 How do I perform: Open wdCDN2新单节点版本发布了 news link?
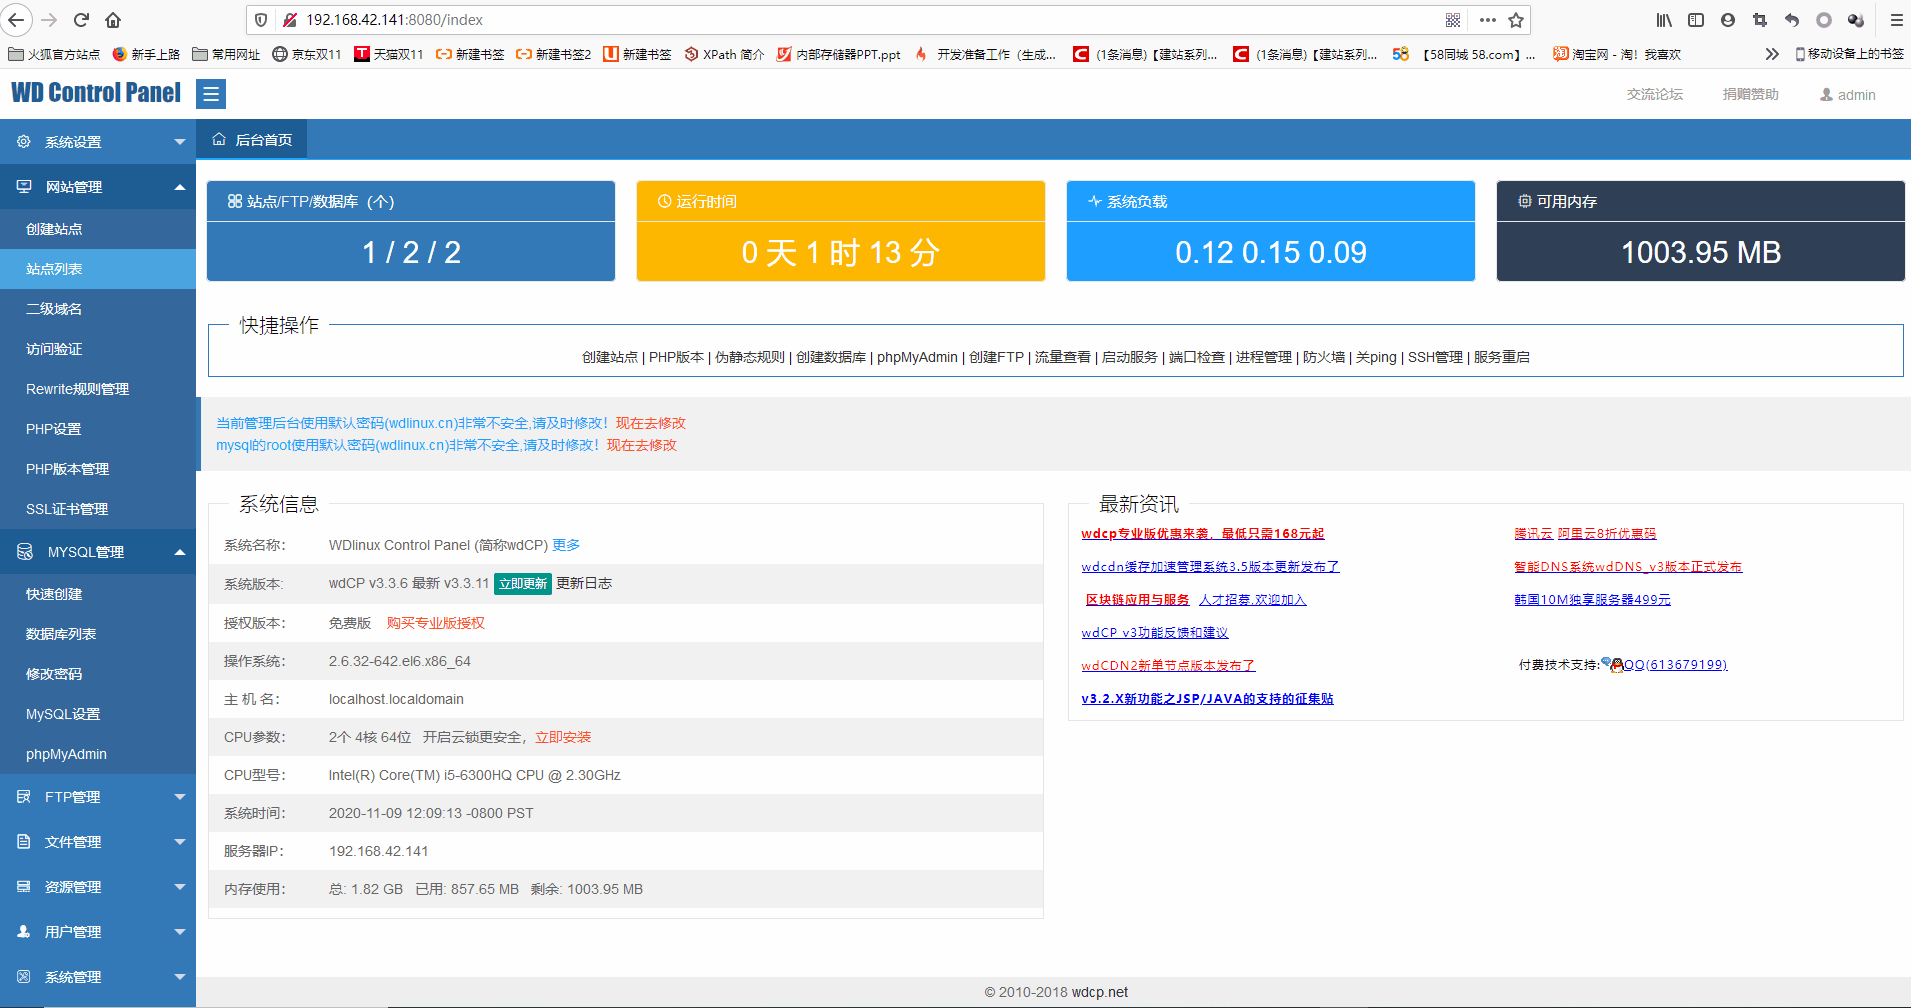(1168, 665)
